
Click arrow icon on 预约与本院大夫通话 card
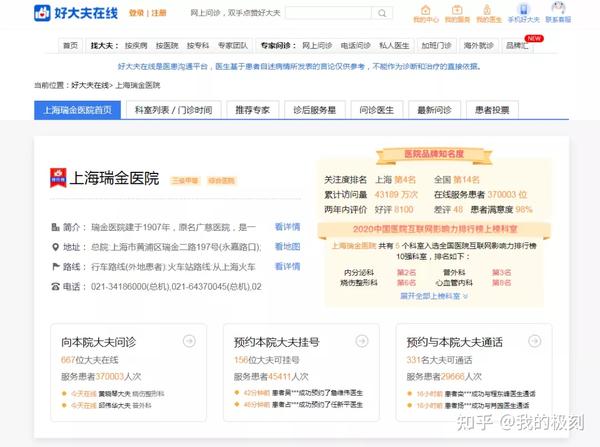(x=535, y=341)
